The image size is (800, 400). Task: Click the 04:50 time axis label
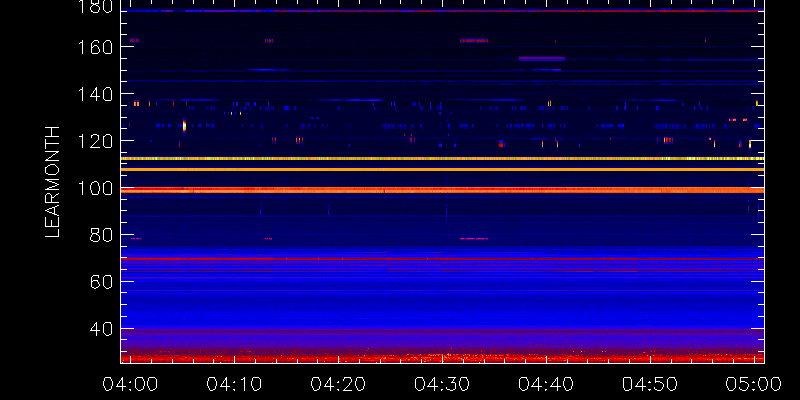(x=650, y=383)
